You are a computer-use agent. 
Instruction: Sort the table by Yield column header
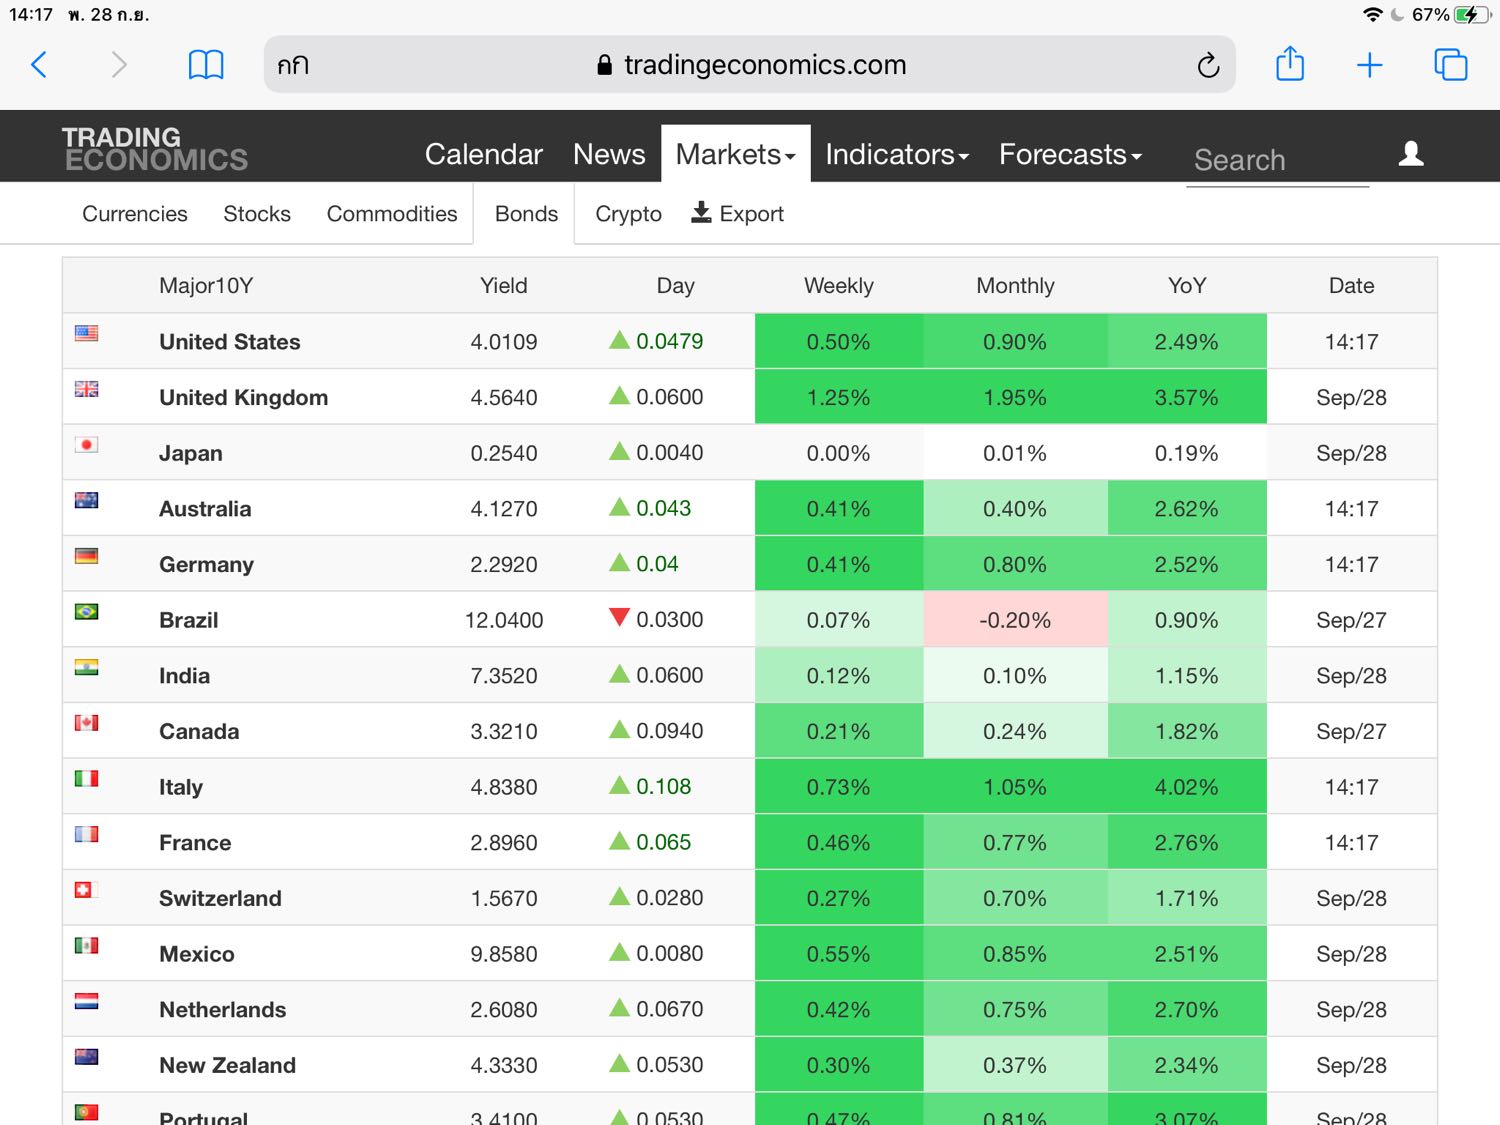point(503,286)
